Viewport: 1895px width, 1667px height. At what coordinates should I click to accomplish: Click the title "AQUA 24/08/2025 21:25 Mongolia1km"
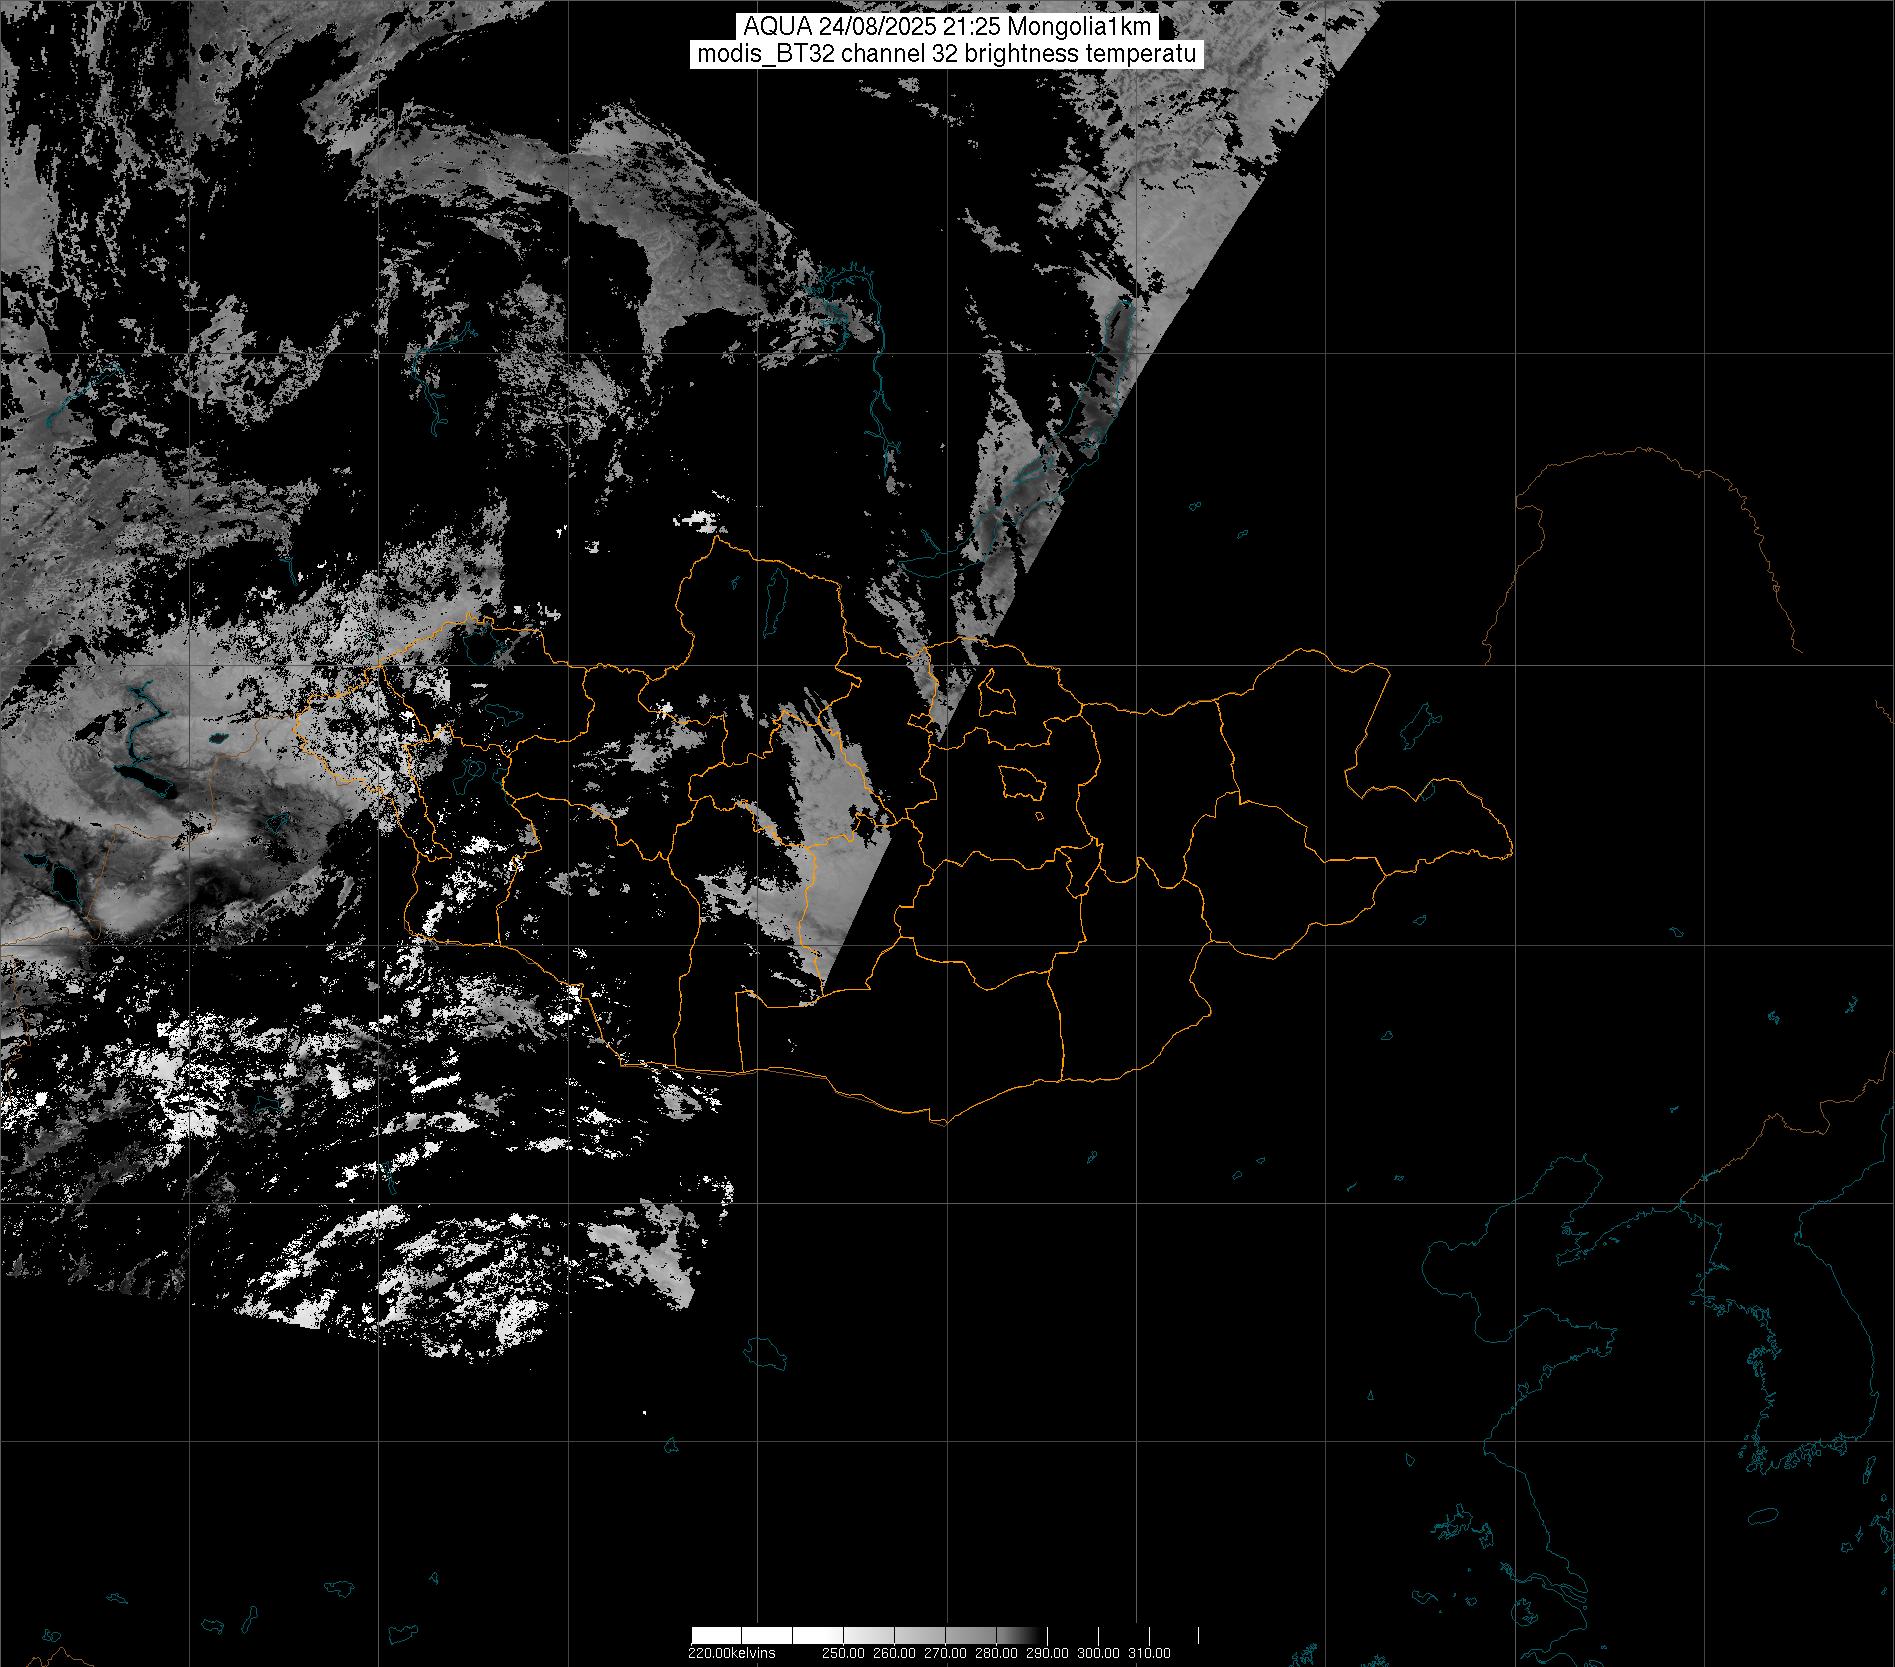(x=946, y=27)
